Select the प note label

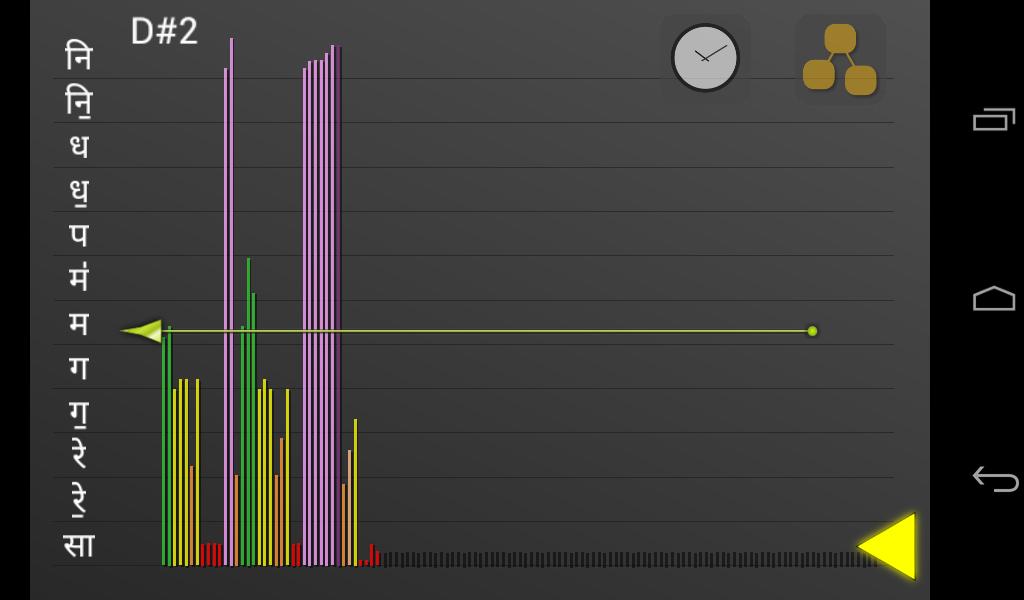[x=78, y=234]
